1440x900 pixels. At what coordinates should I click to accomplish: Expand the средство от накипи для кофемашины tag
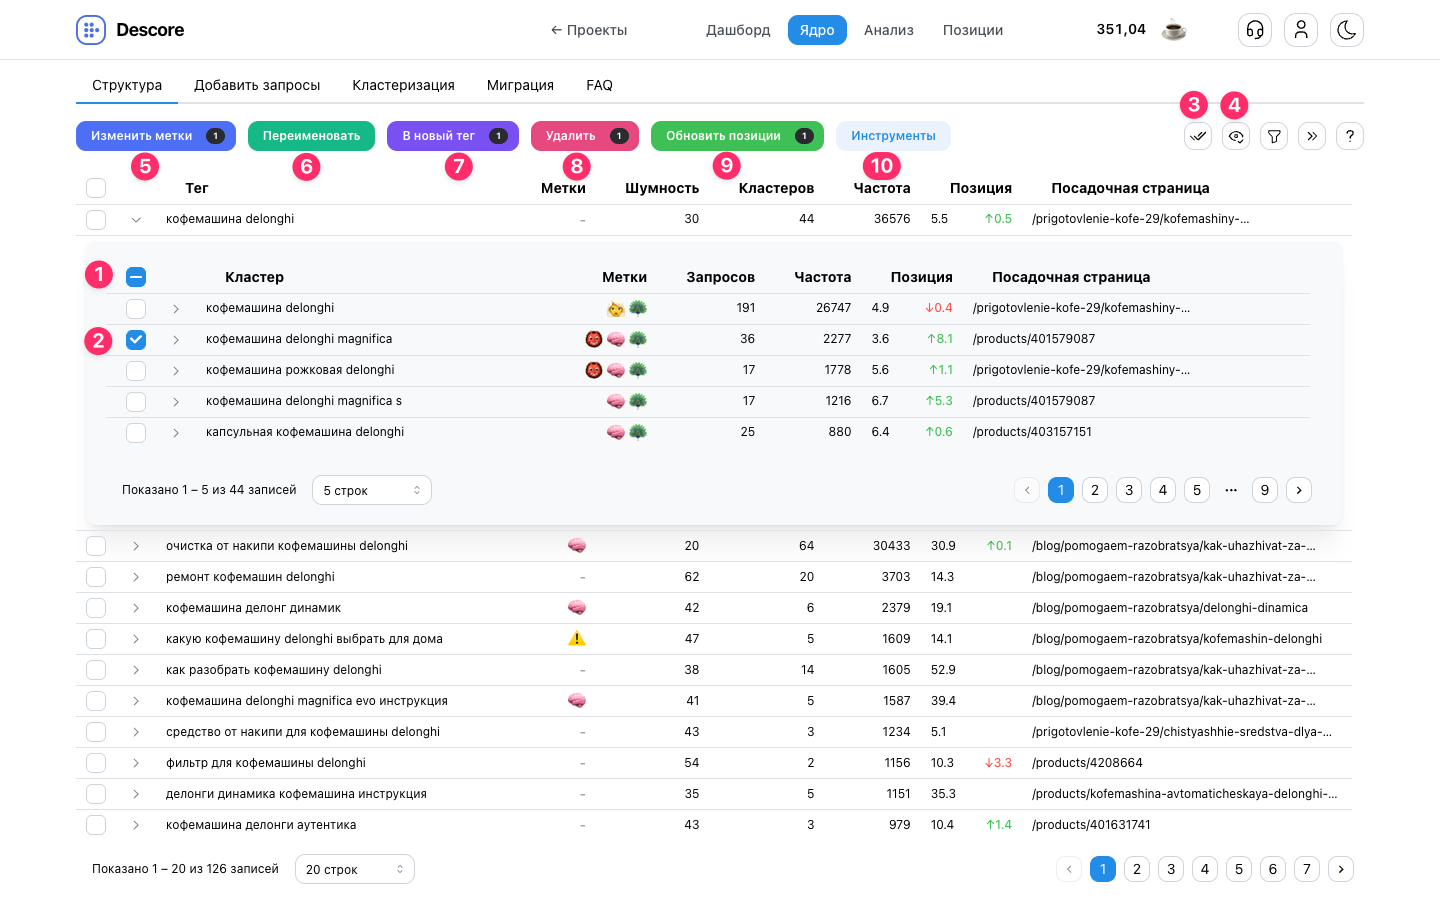click(136, 732)
